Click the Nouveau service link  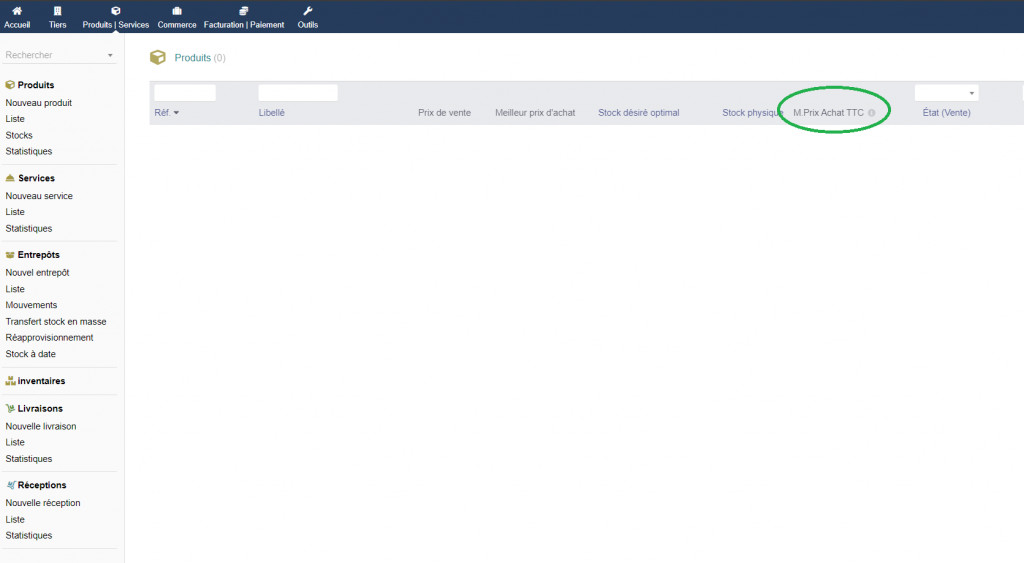coord(39,196)
